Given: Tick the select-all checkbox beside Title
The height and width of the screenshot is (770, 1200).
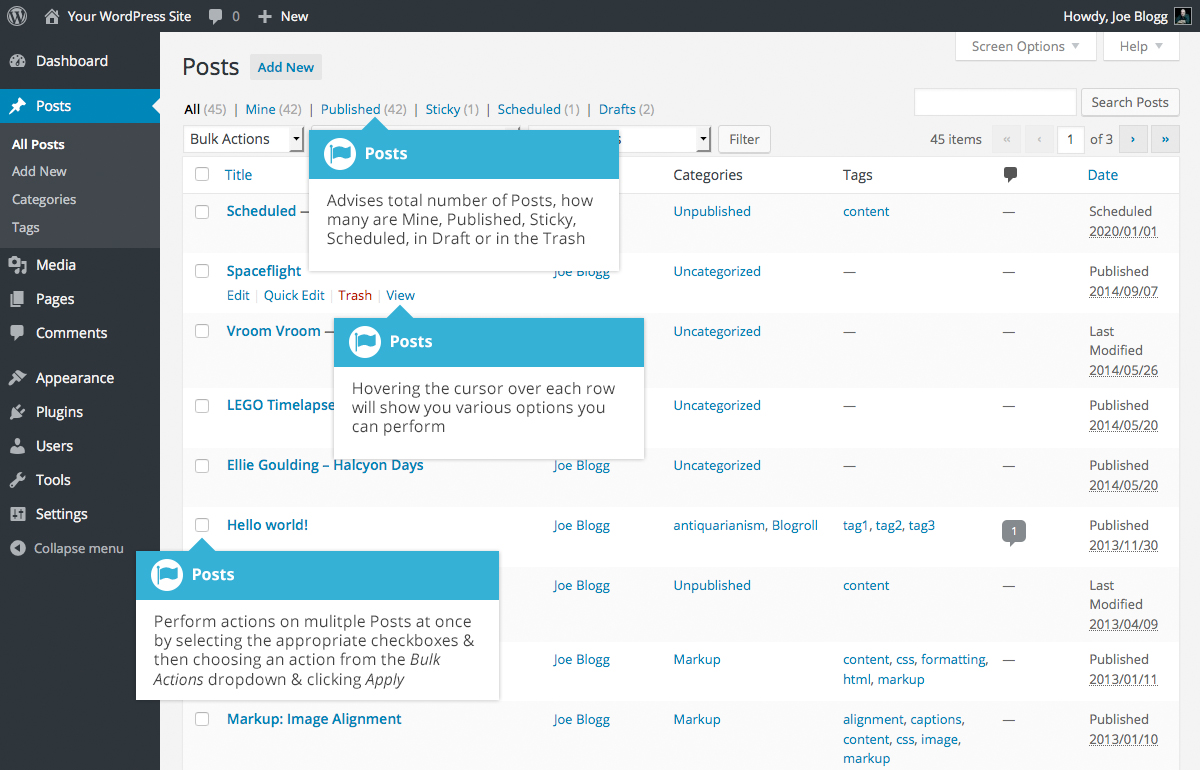Looking at the screenshot, I should tap(202, 174).
